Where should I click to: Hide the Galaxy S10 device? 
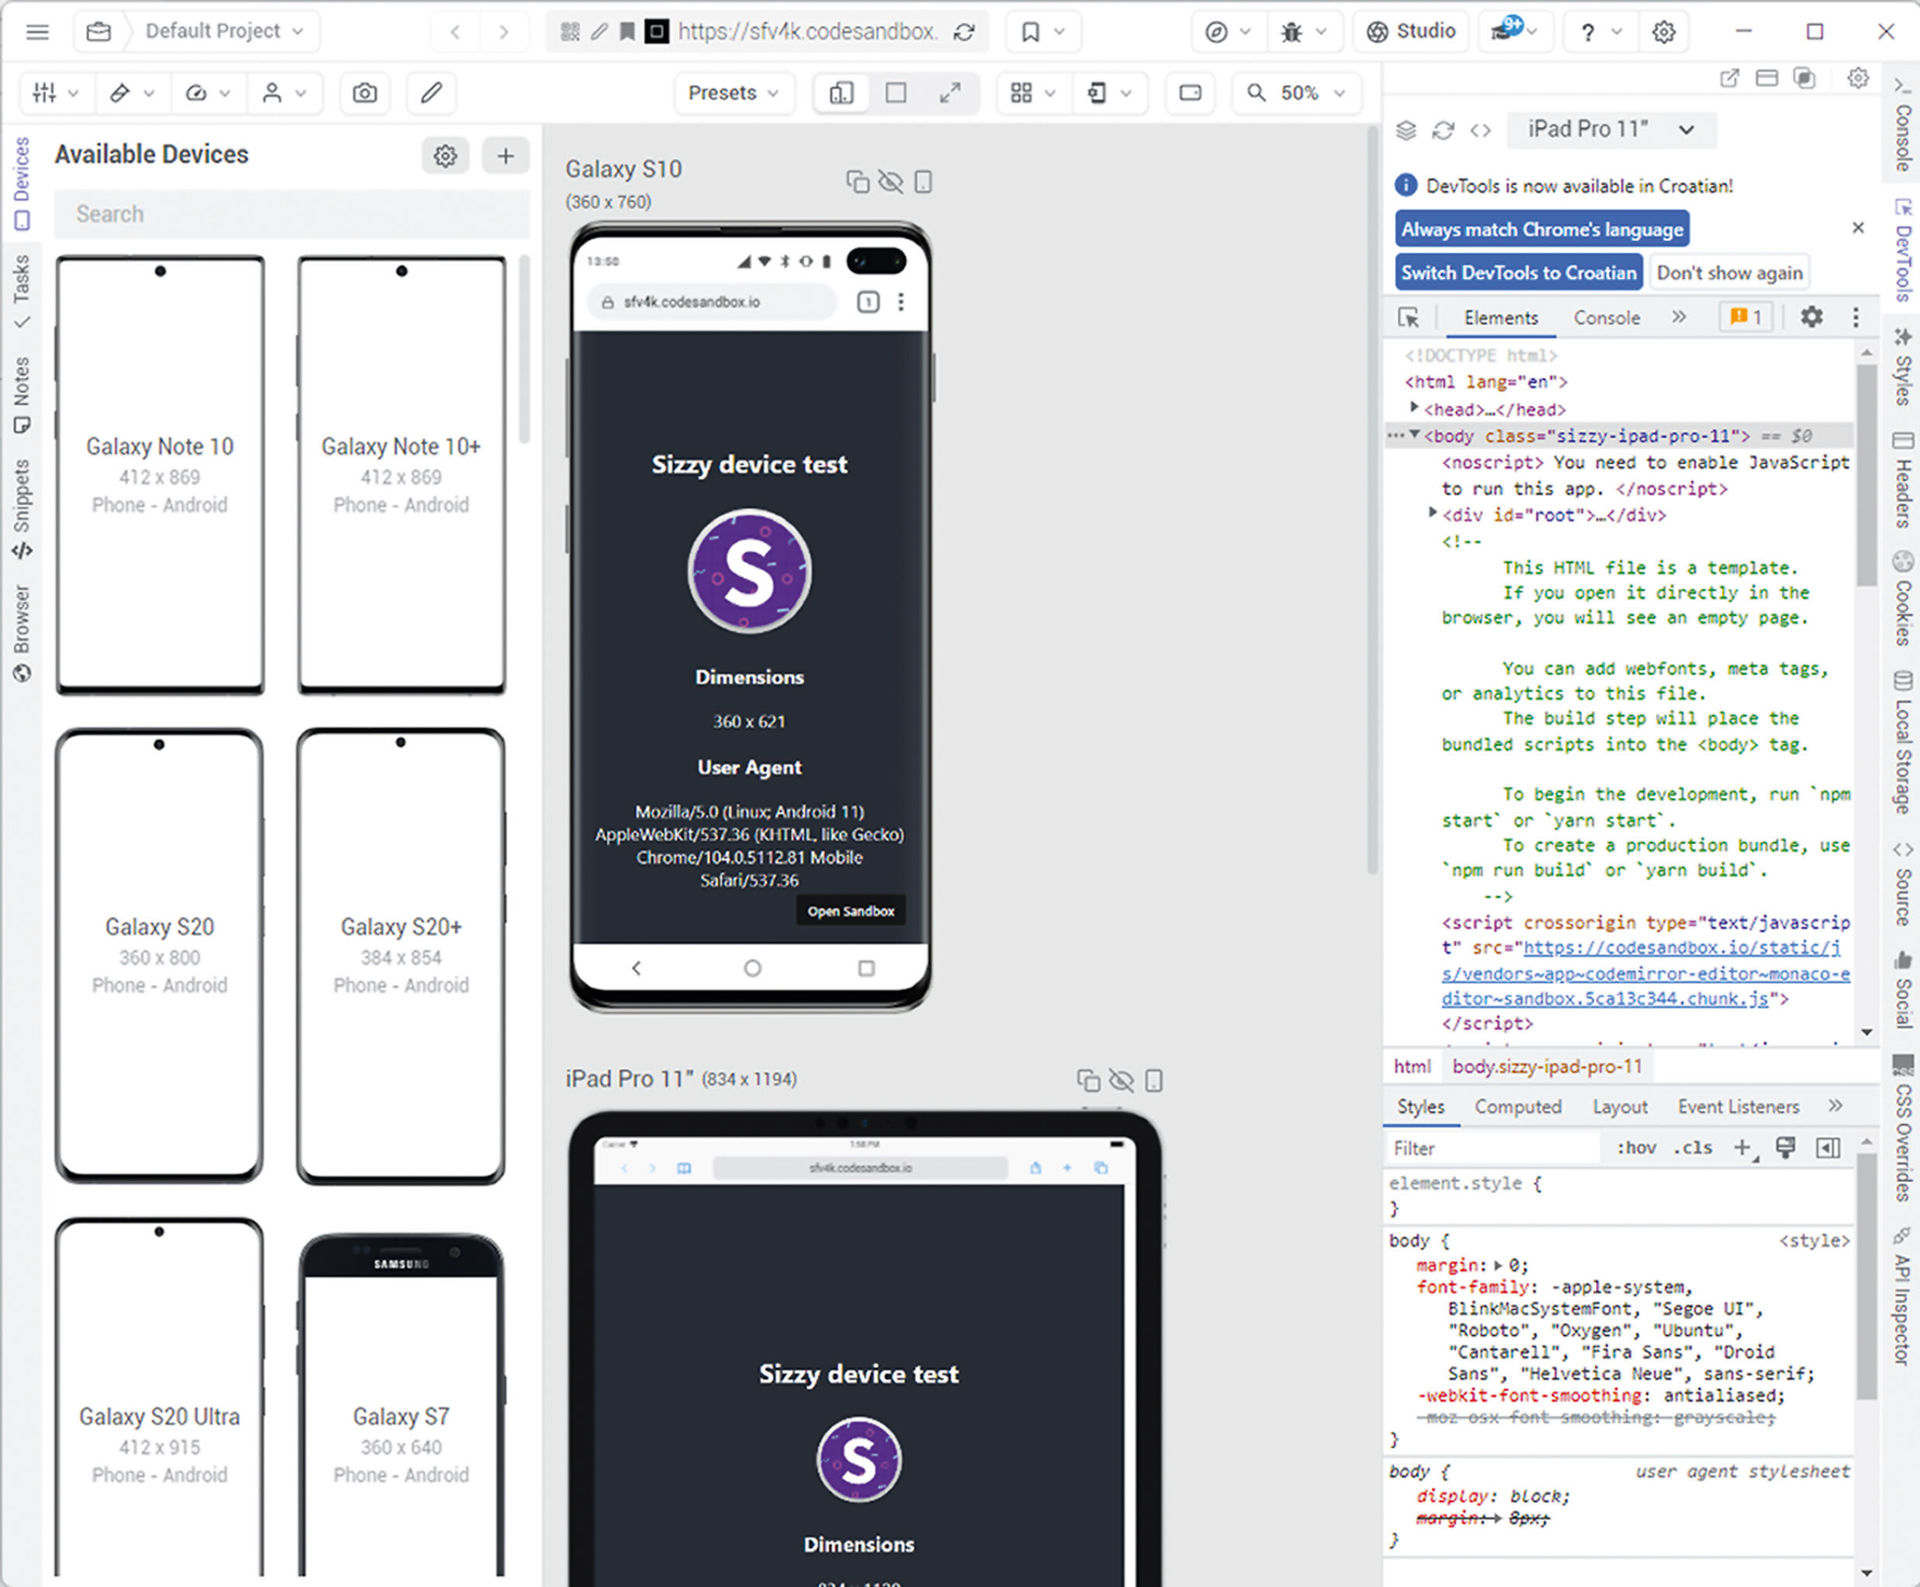coord(890,182)
